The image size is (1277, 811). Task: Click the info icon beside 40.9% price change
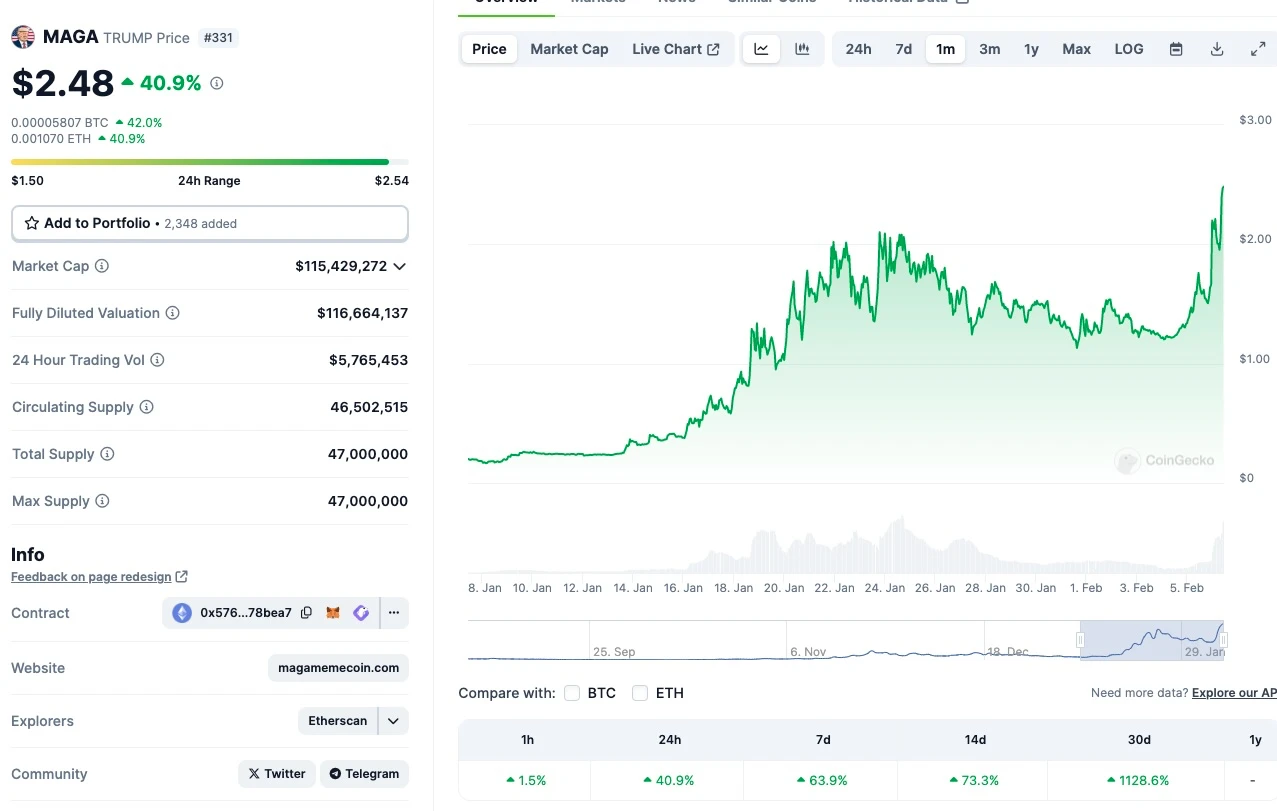click(x=217, y=84)
